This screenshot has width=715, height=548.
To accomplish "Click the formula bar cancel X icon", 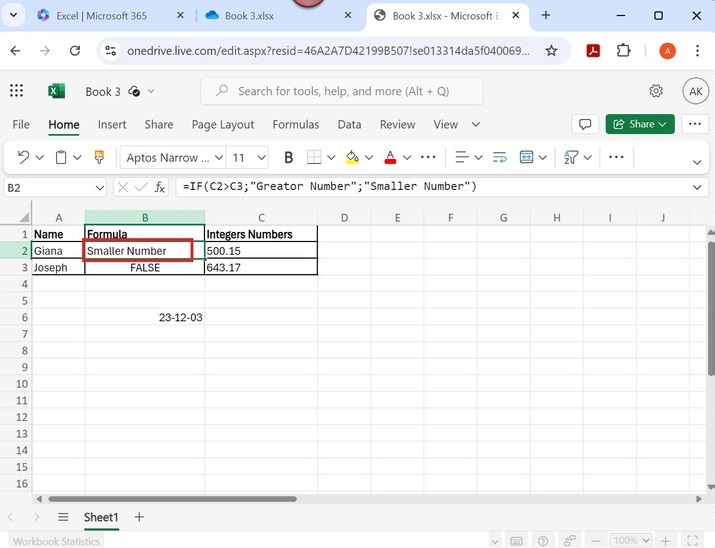I will click(123, 187).
